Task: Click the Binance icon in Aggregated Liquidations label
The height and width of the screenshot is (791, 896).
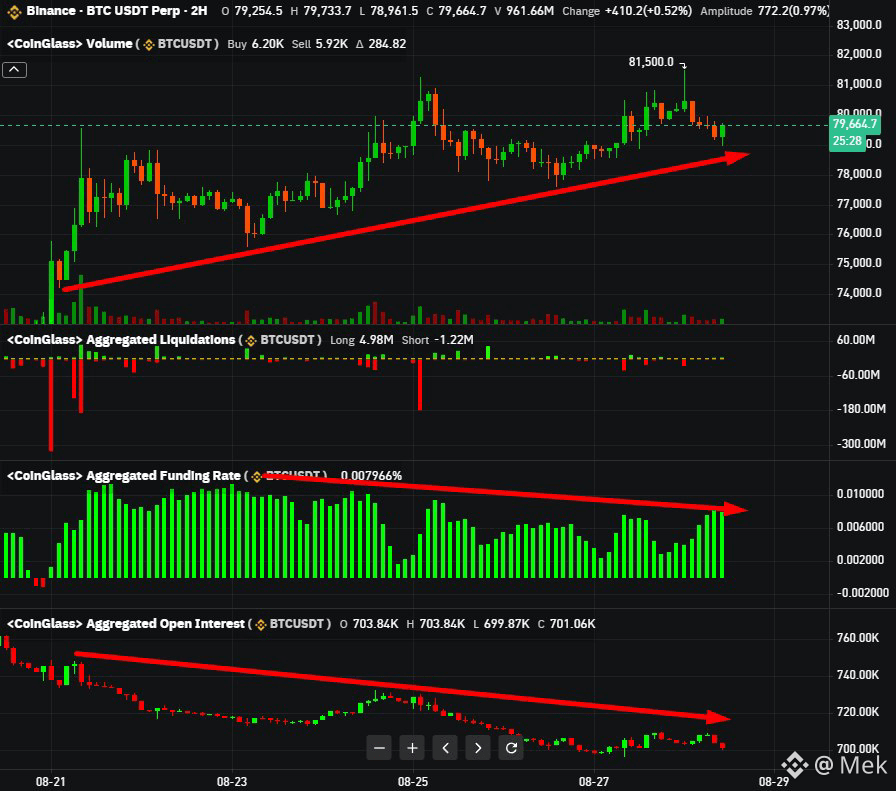Action: pyautogui.click(x=251, y=341)
